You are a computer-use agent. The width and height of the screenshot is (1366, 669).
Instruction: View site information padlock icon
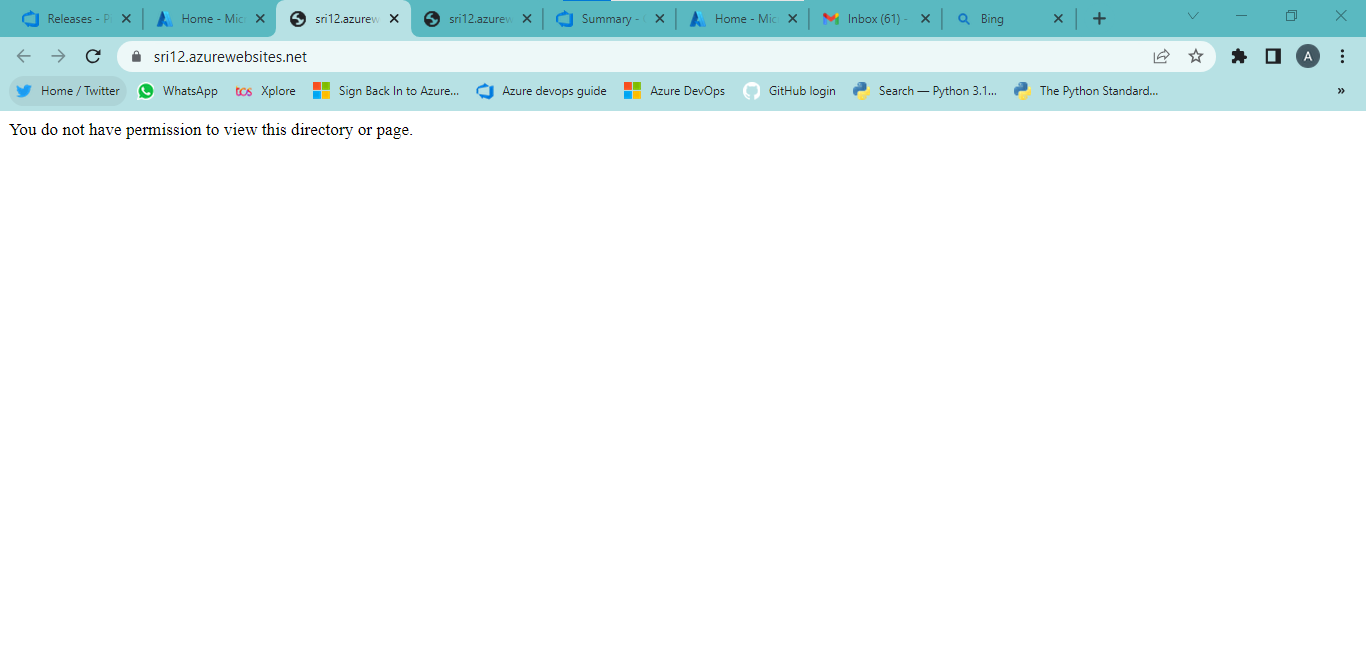tap(137, 57)
